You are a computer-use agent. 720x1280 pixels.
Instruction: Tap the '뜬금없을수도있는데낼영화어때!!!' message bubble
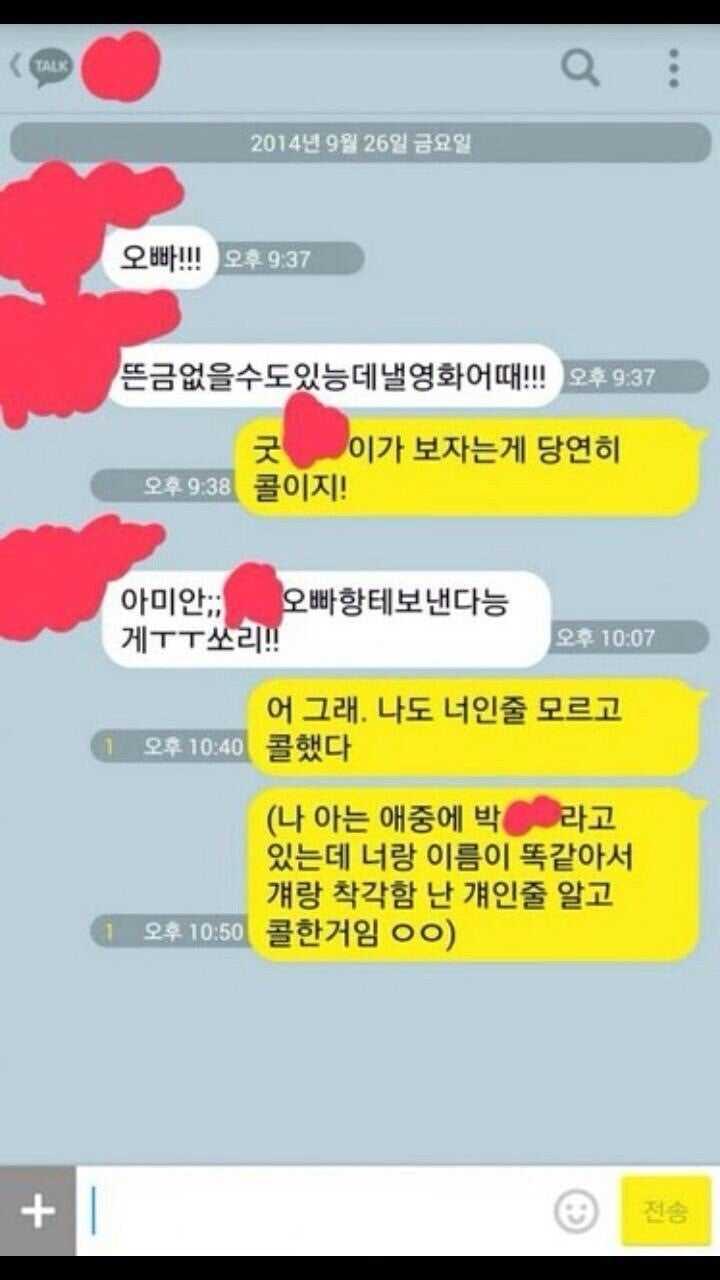point(334,377)
